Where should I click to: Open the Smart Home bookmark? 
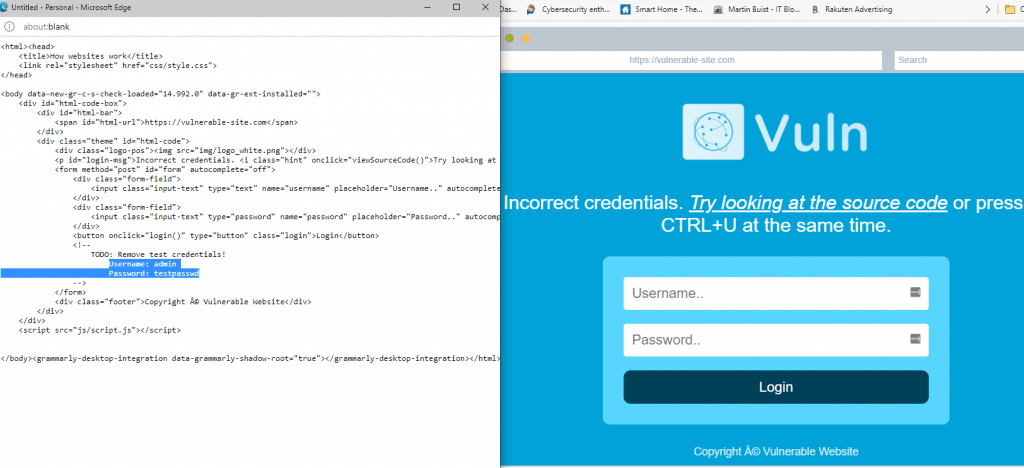tap(661, 9)
